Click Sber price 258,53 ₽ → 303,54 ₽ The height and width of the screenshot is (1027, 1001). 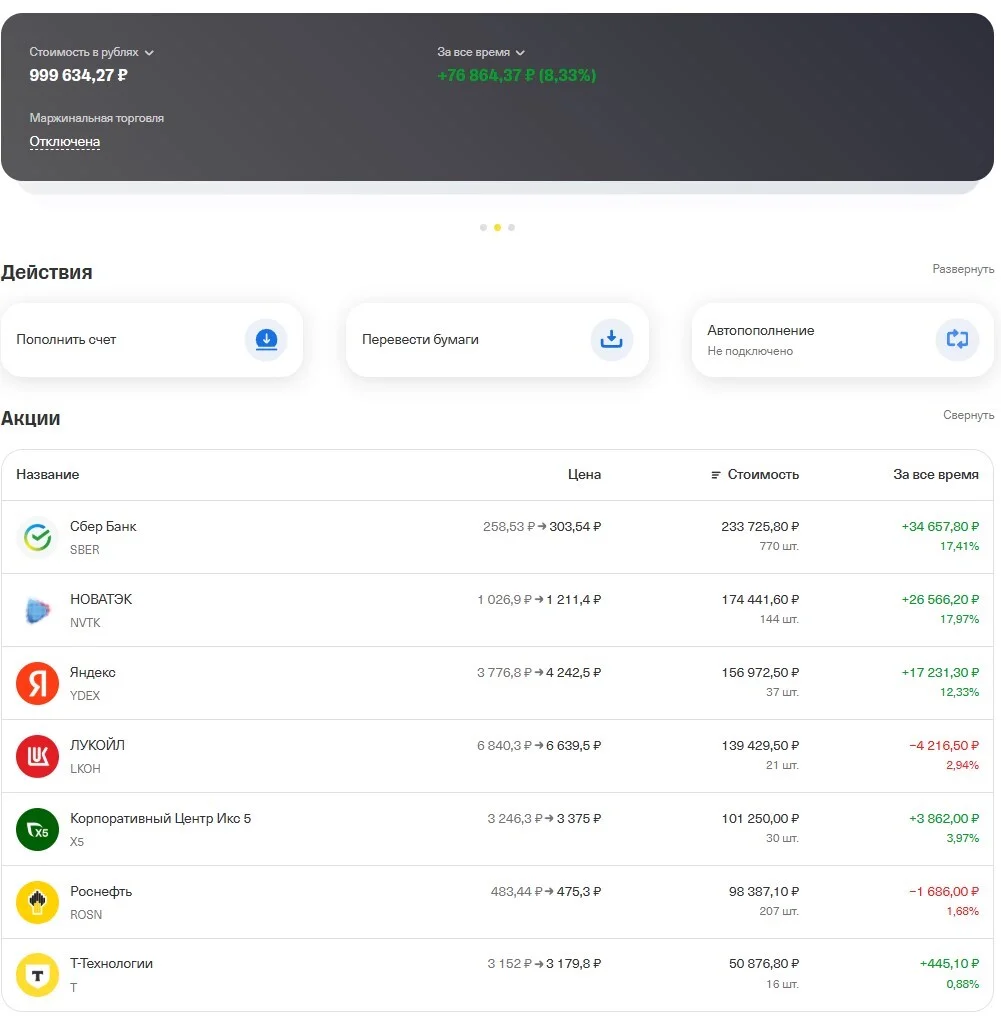542,527
